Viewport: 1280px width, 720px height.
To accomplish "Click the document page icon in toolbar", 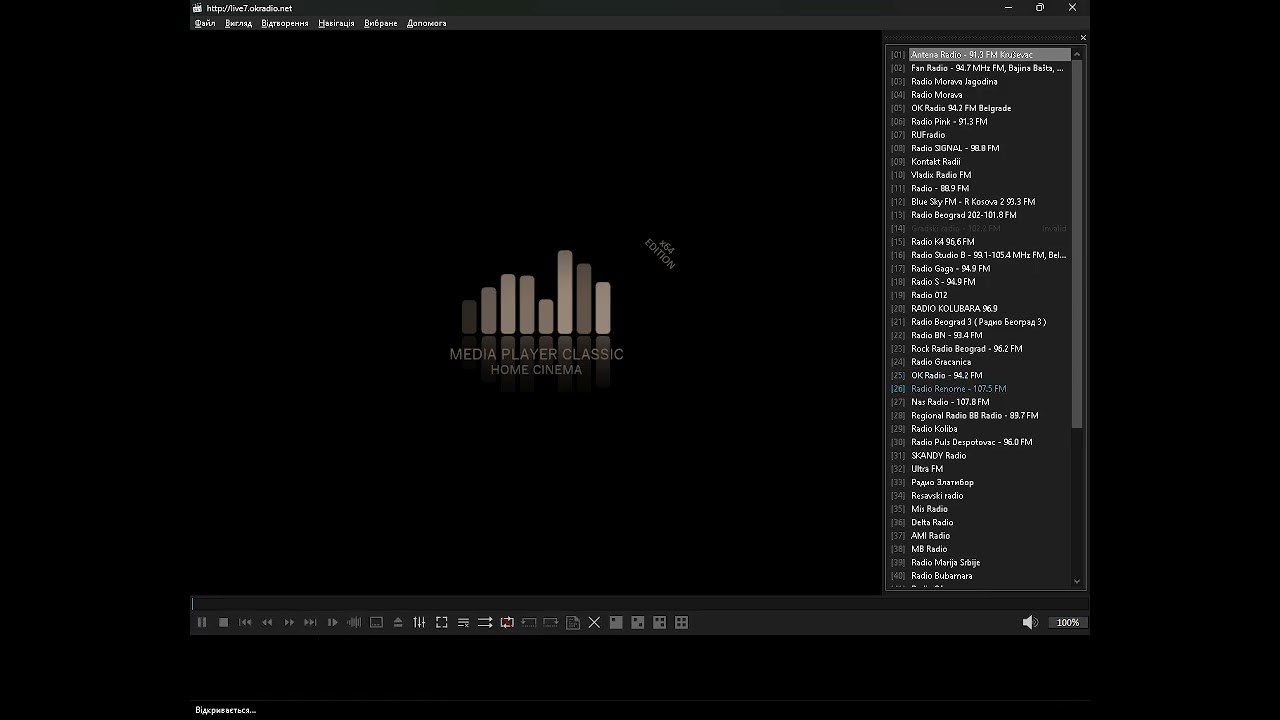I will point(573,622).
